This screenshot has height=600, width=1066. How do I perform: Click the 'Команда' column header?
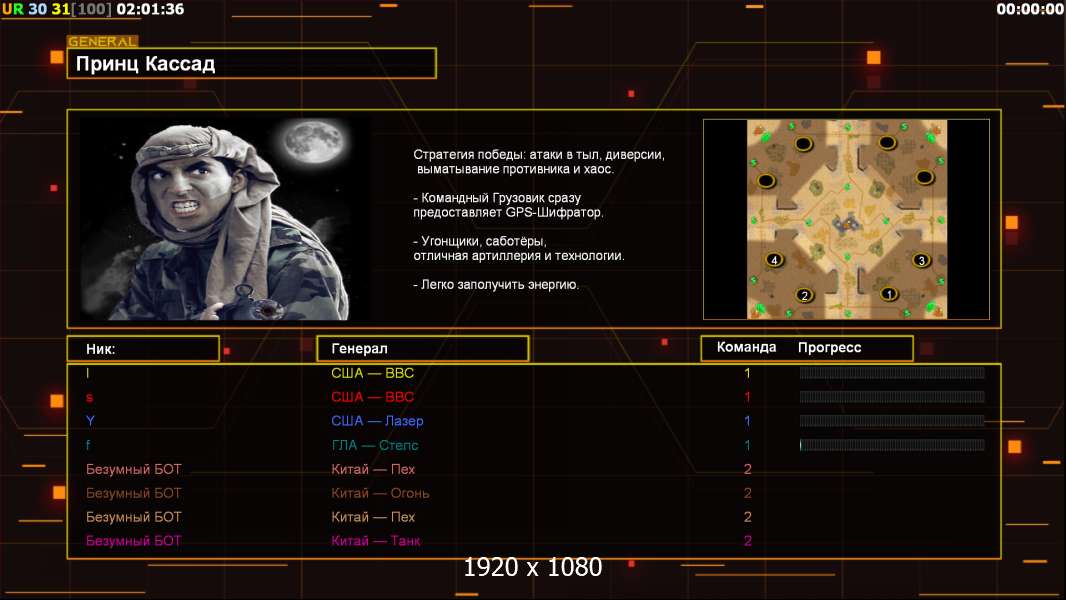click(x=746, y=347)
